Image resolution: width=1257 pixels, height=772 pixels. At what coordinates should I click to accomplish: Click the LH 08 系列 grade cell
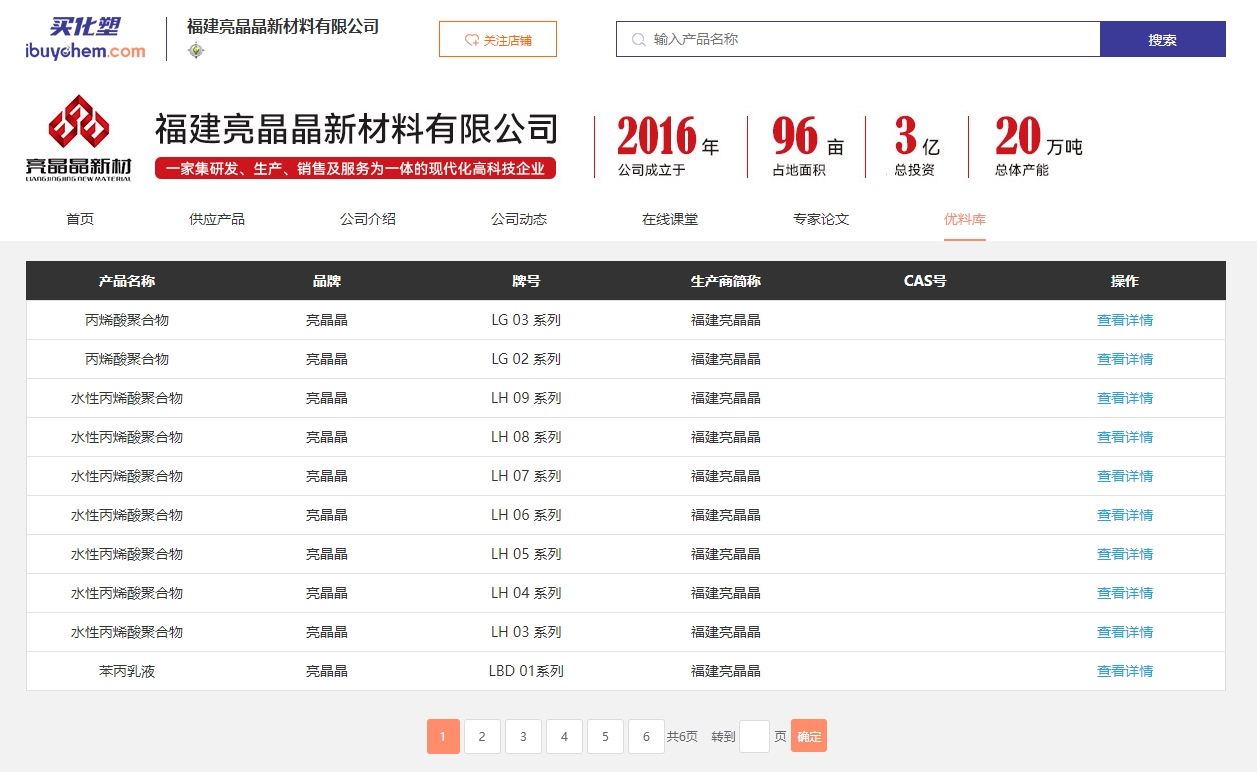point(526,437)
